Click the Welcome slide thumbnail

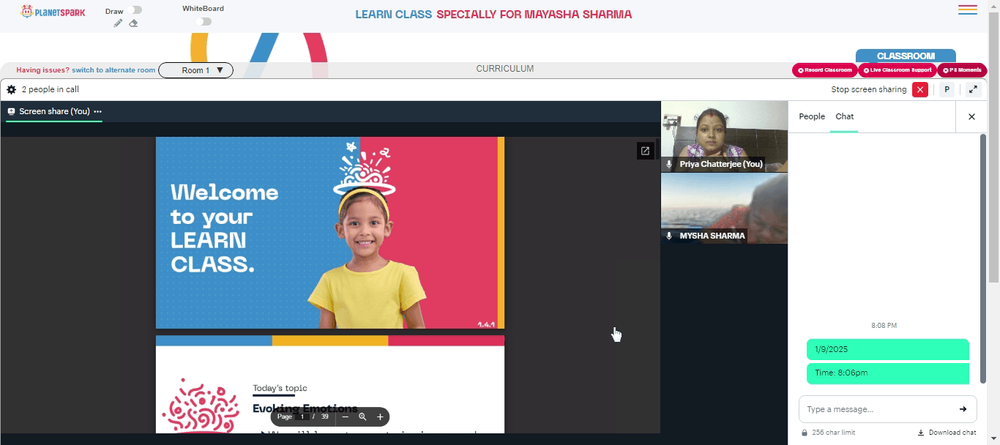point(330,233)
